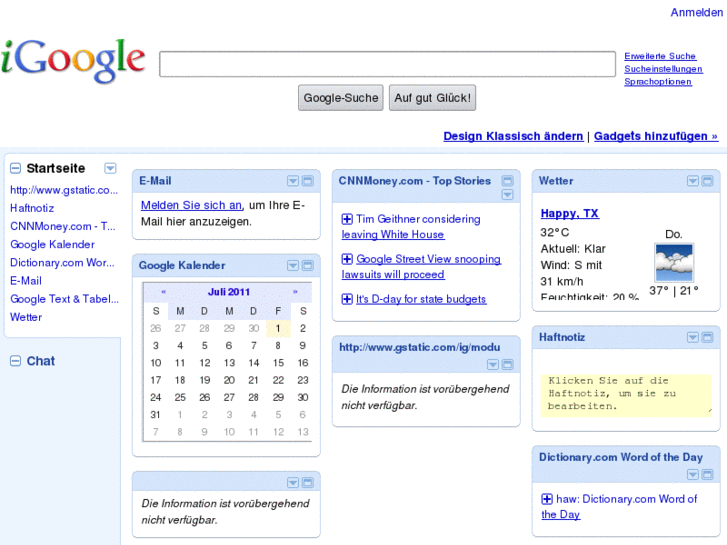
Task: Click the Auf gut Glück! button
Action: 432,98
